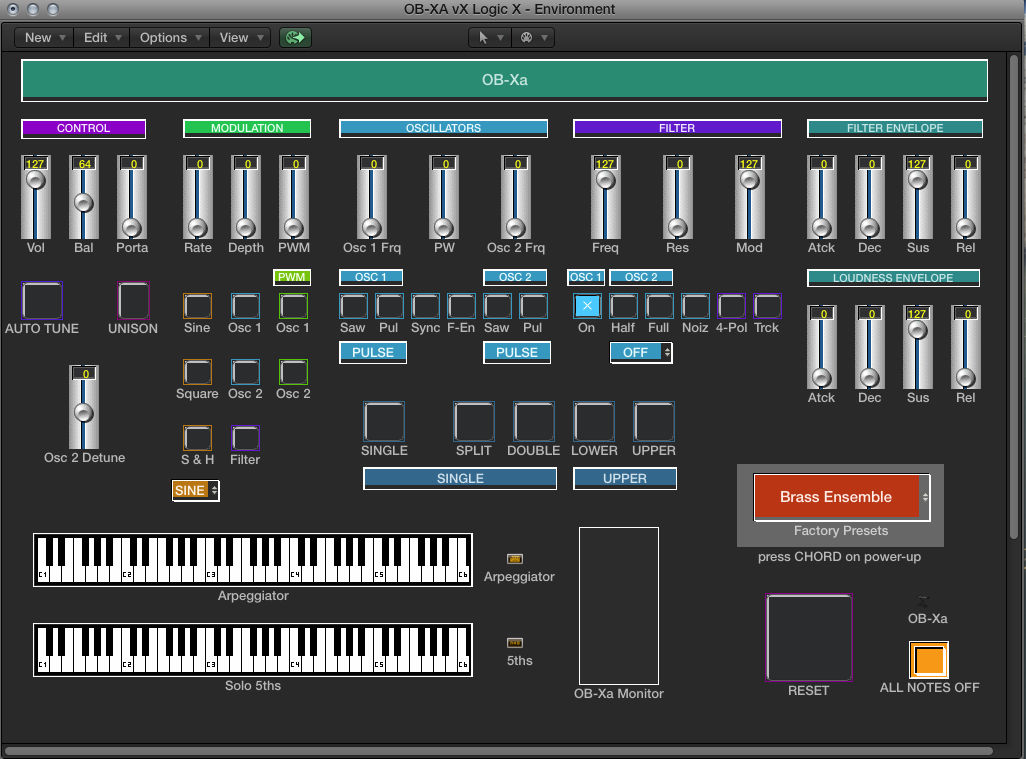Open the SINE waveform selector
This screenshot has width=1026, height=759.
[195, 490]
